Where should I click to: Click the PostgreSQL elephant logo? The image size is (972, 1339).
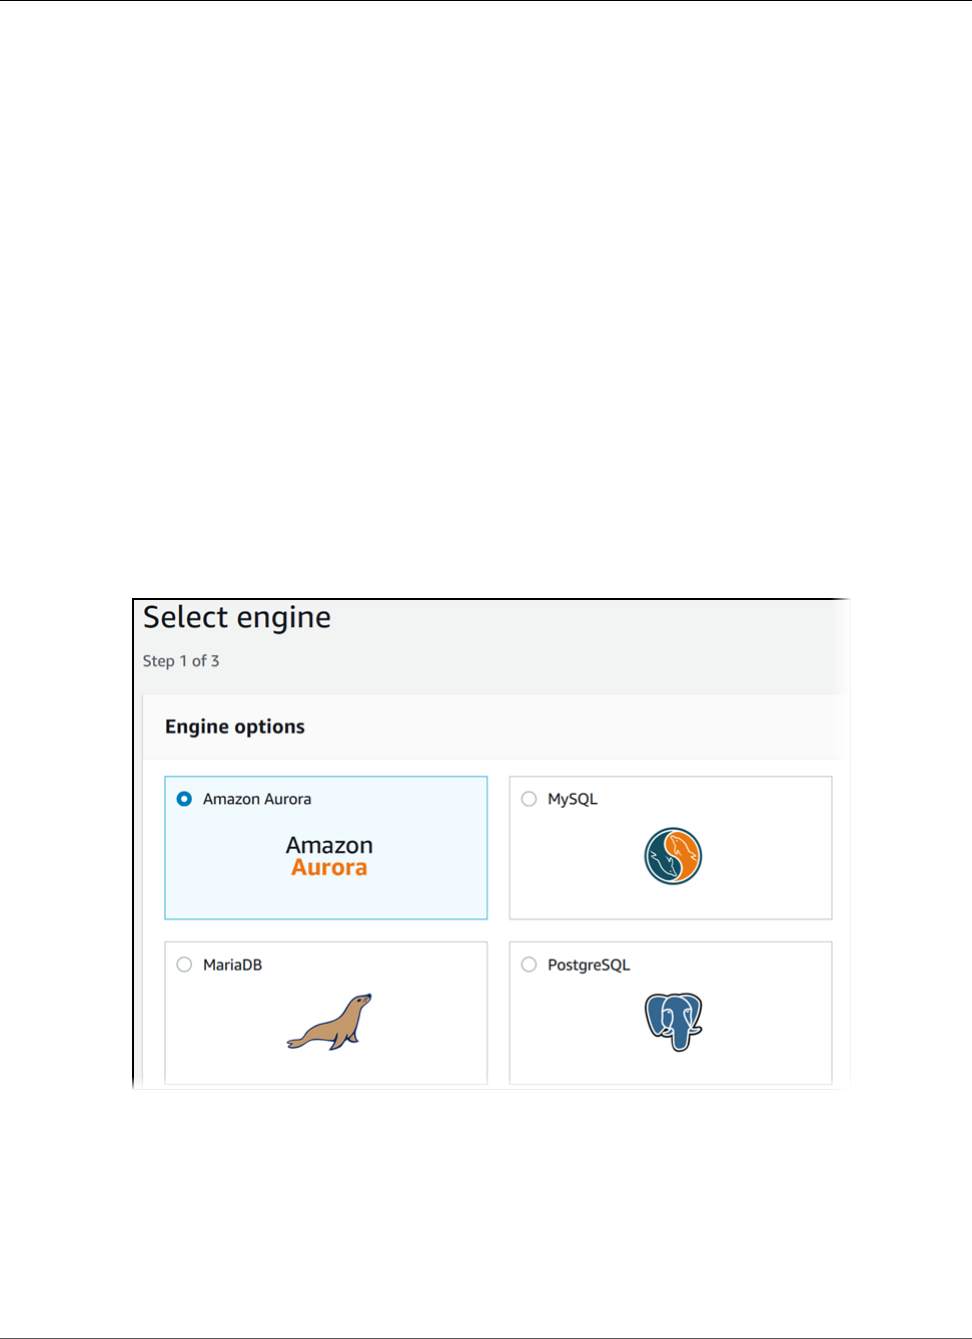point(673,1022)
